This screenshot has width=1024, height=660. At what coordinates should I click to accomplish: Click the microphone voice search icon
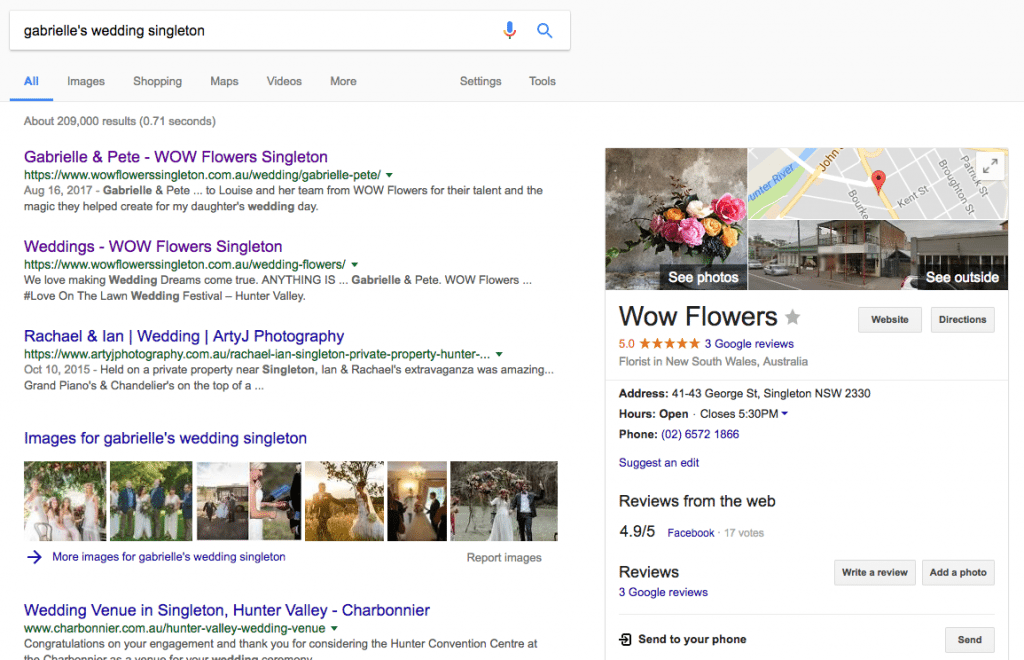click(510, 31)
